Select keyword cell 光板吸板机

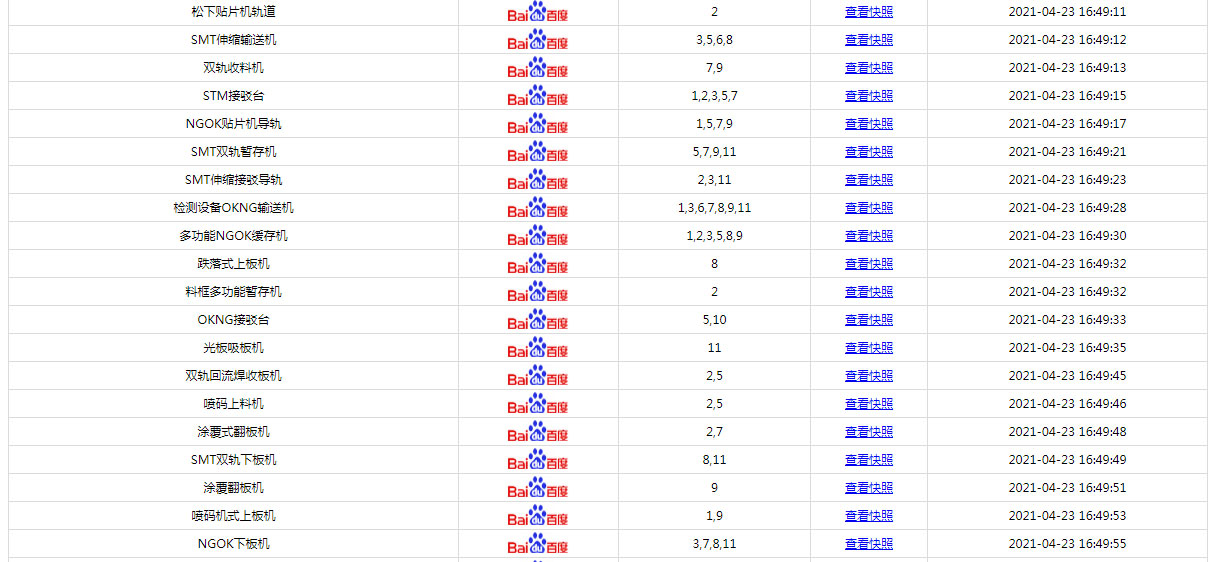[x=233, y=348]
